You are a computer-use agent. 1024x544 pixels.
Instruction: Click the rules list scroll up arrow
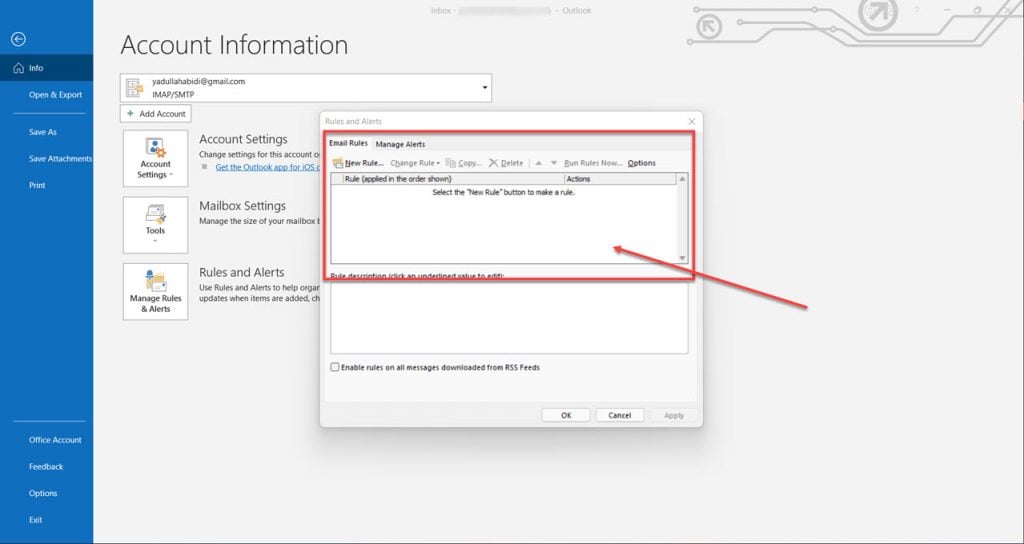682,179
